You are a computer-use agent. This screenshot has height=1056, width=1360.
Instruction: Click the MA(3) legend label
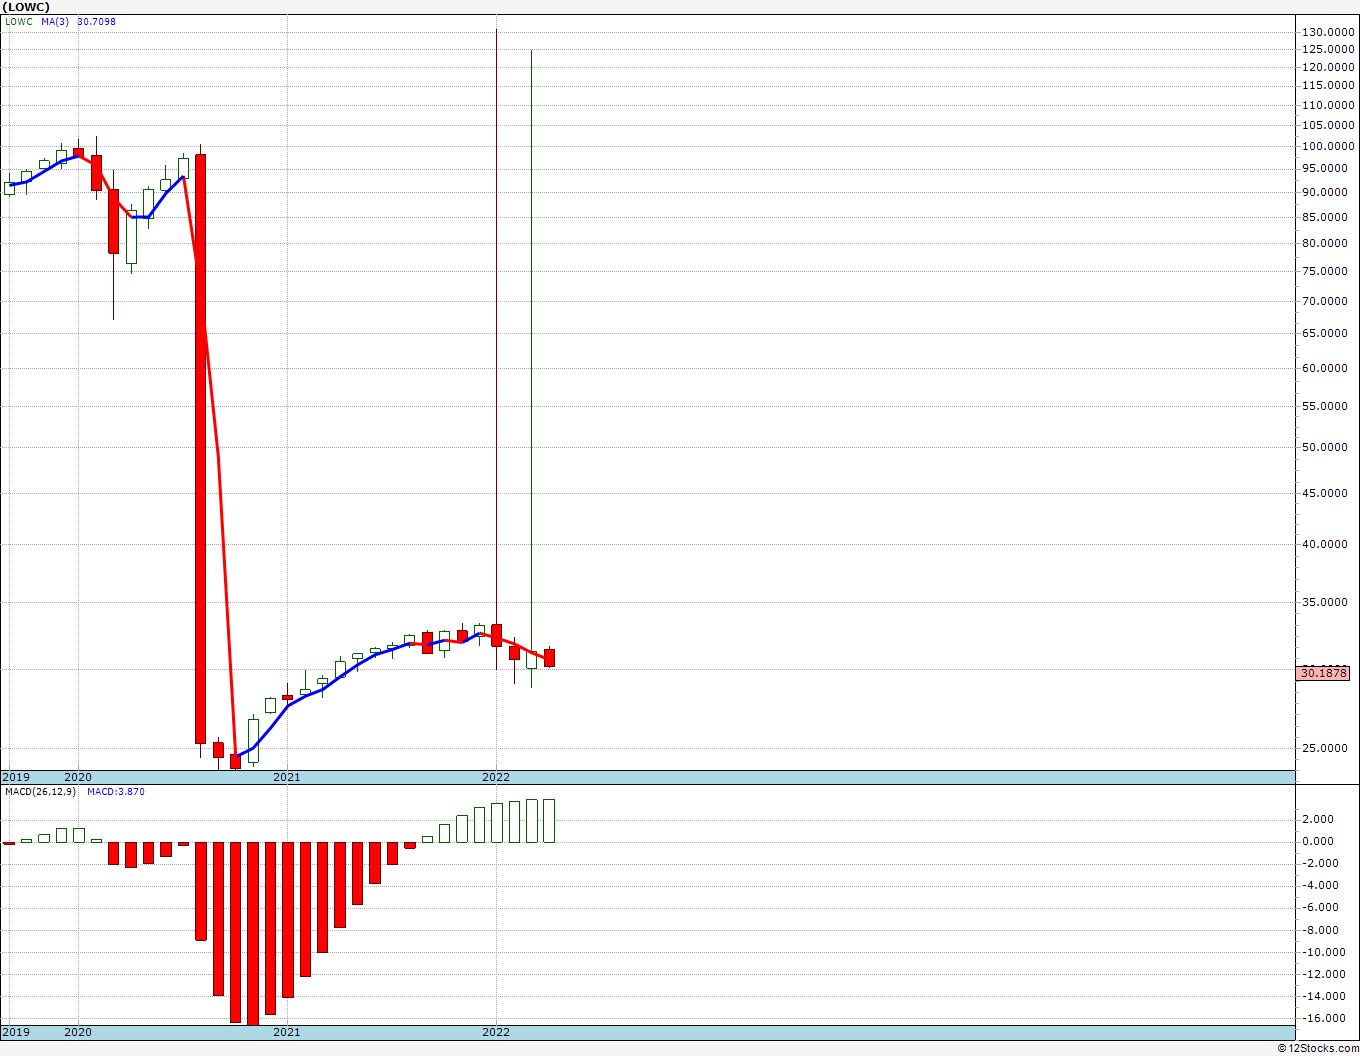pos(55,21)
